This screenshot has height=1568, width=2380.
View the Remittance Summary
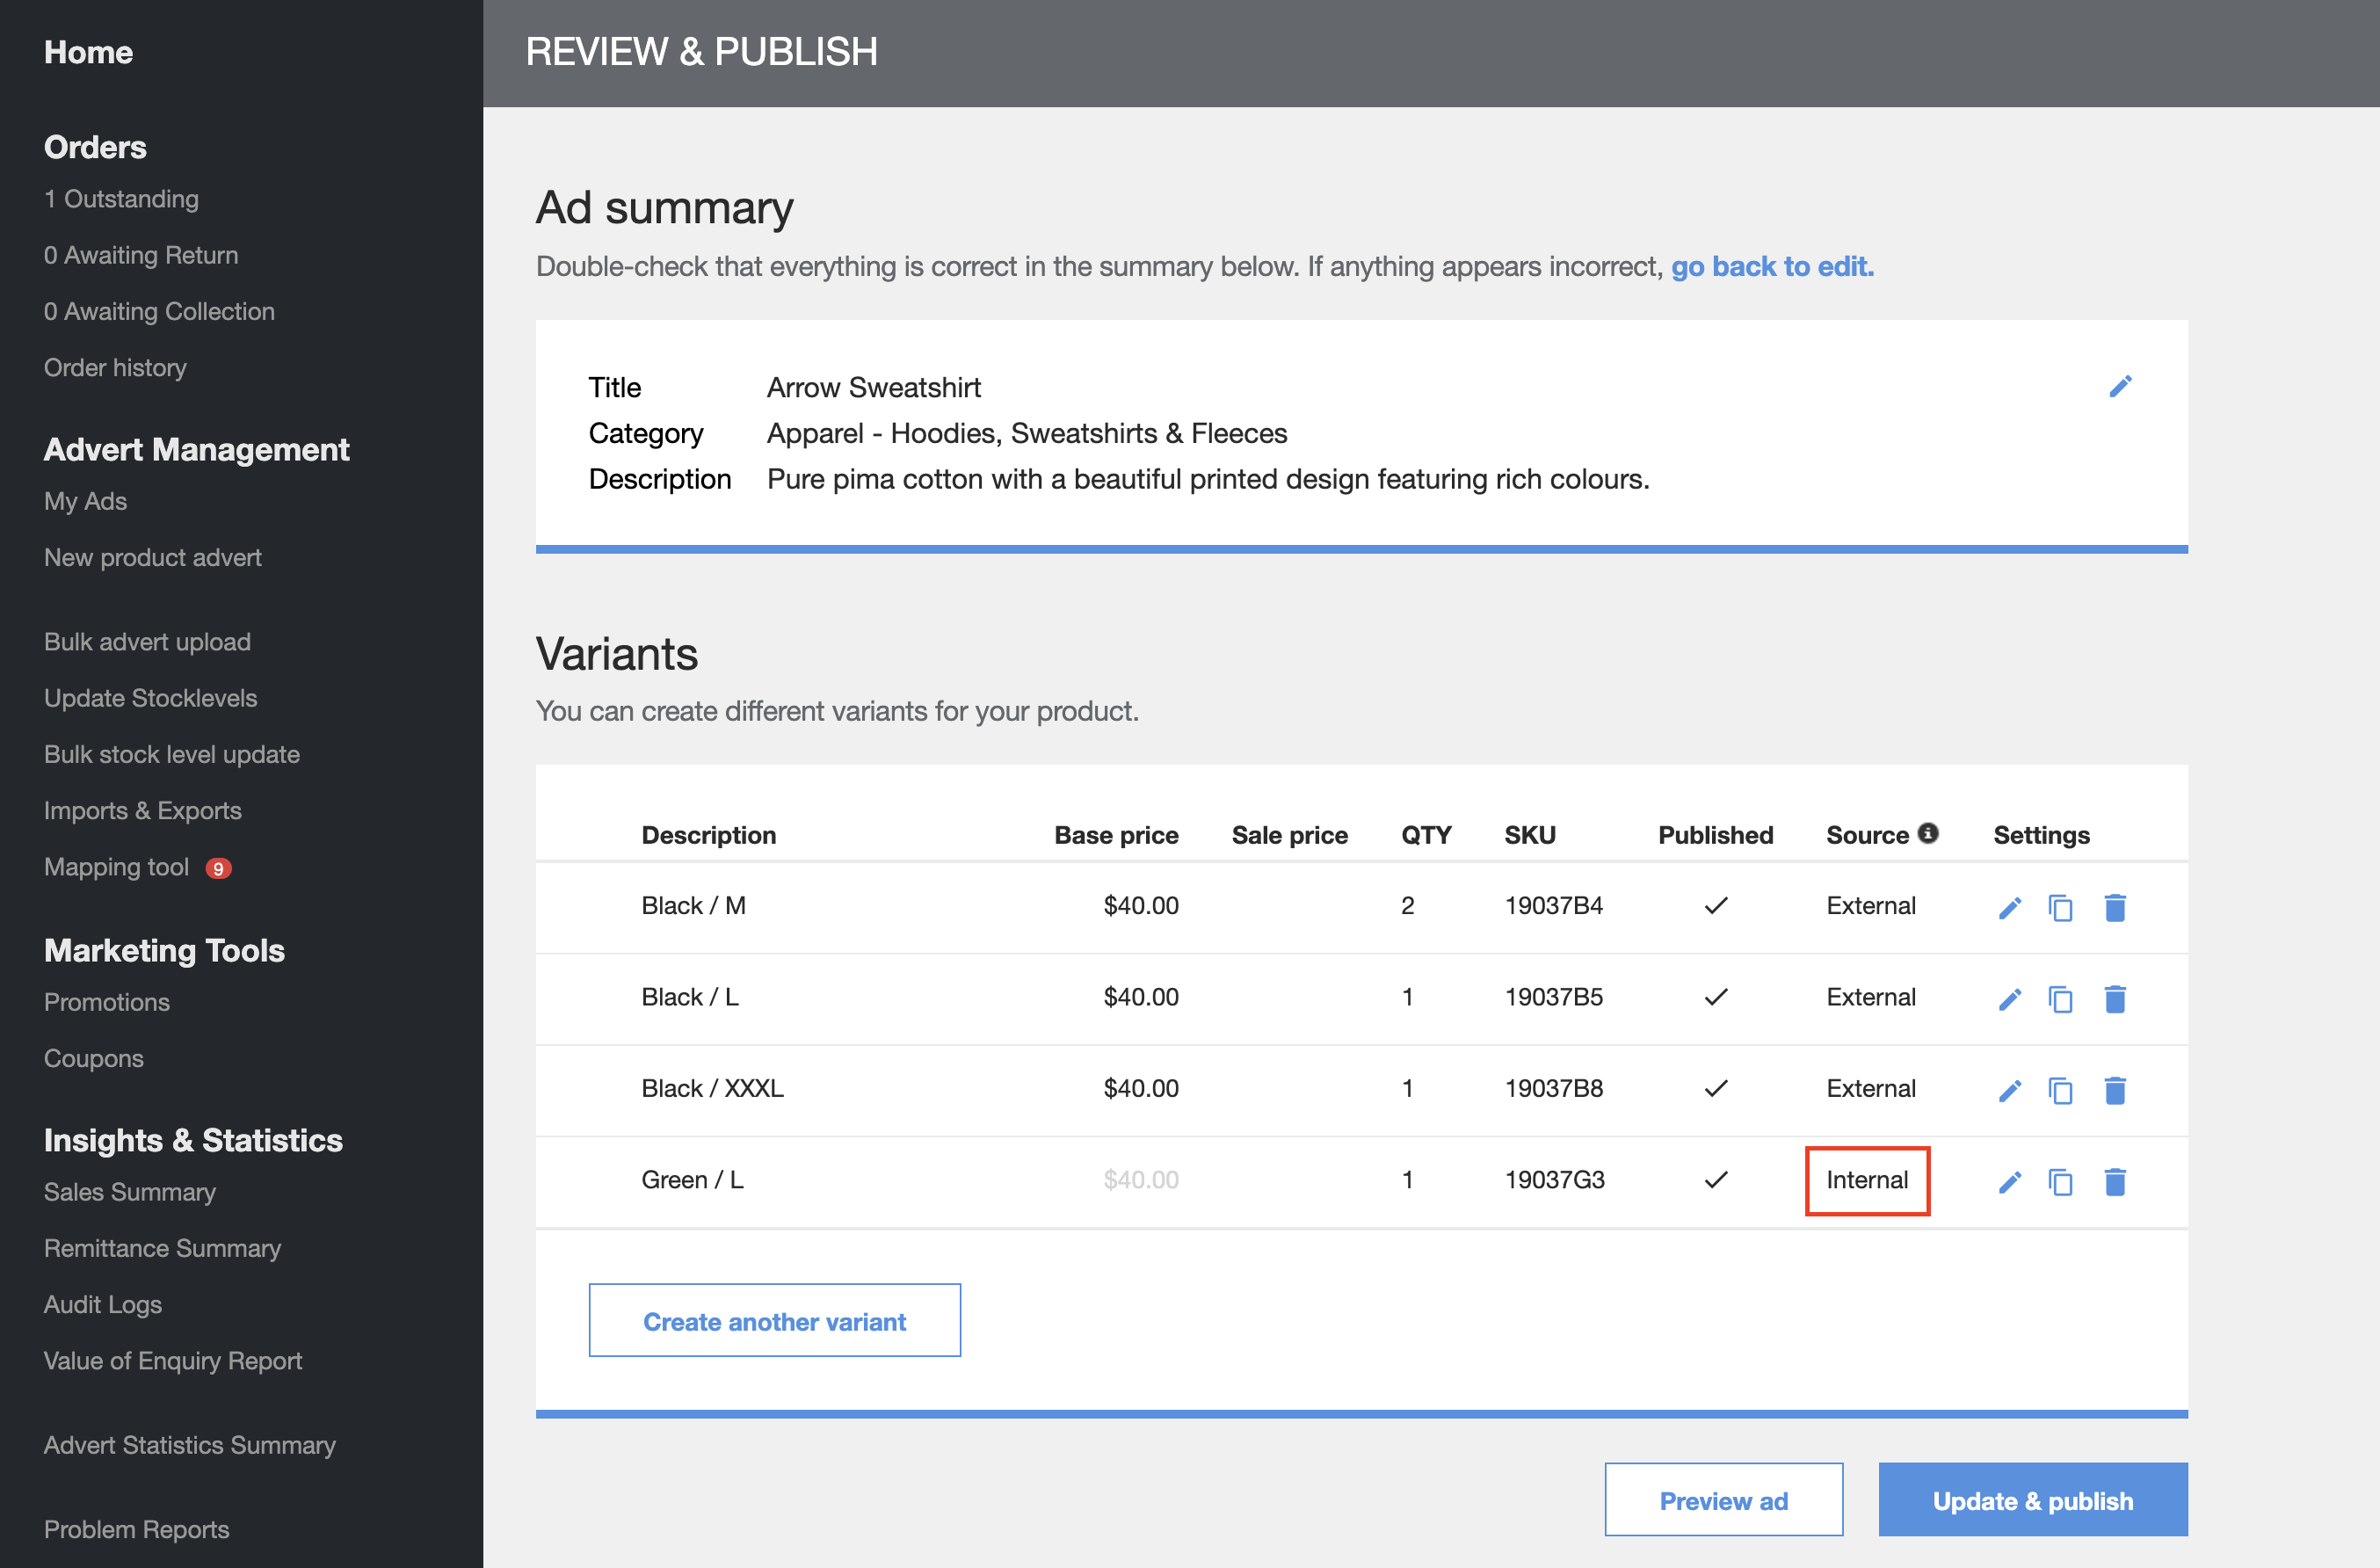tap(162, 1248)
